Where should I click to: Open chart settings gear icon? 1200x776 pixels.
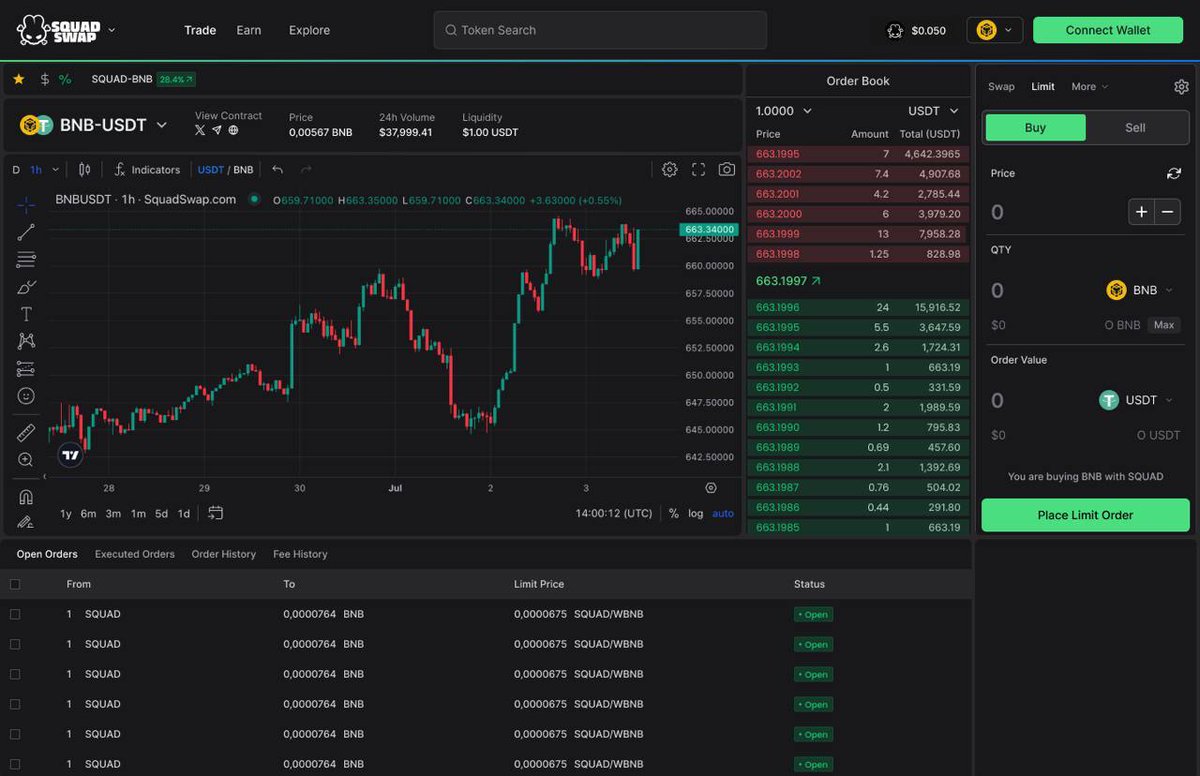[x=670, y=170]
